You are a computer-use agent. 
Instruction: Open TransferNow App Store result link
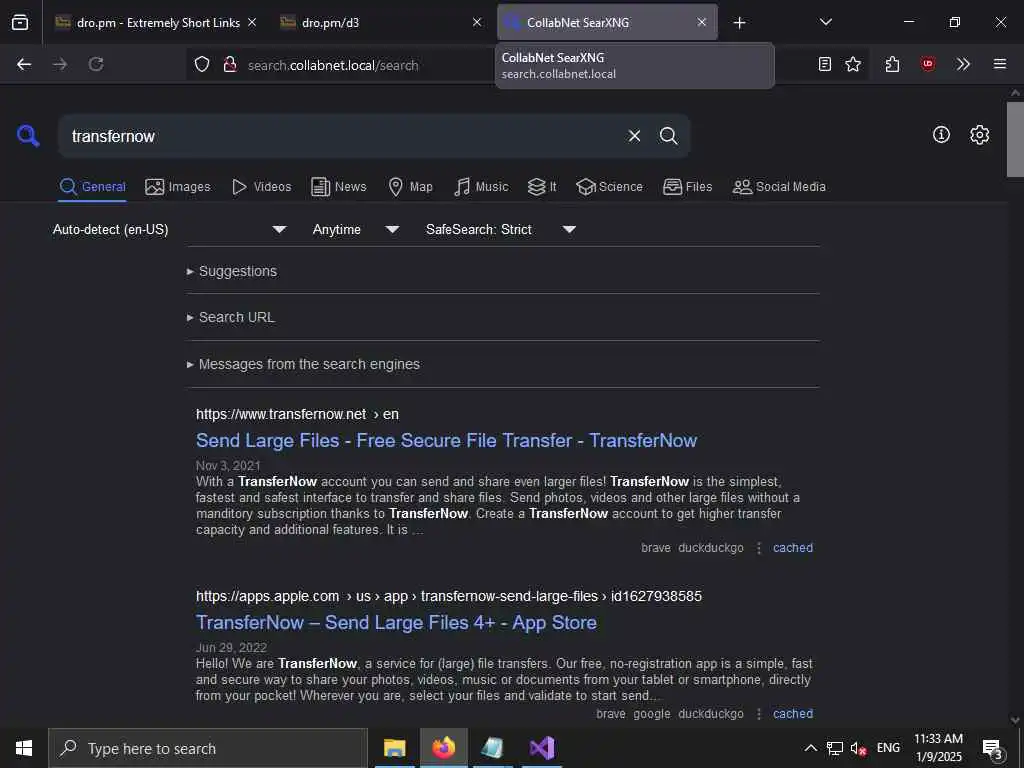click(x=396, y=622)
